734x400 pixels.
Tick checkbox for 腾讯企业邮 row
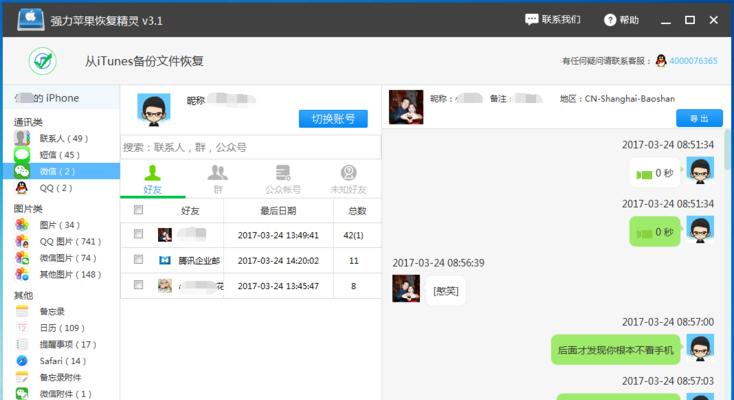coord(139,259)
